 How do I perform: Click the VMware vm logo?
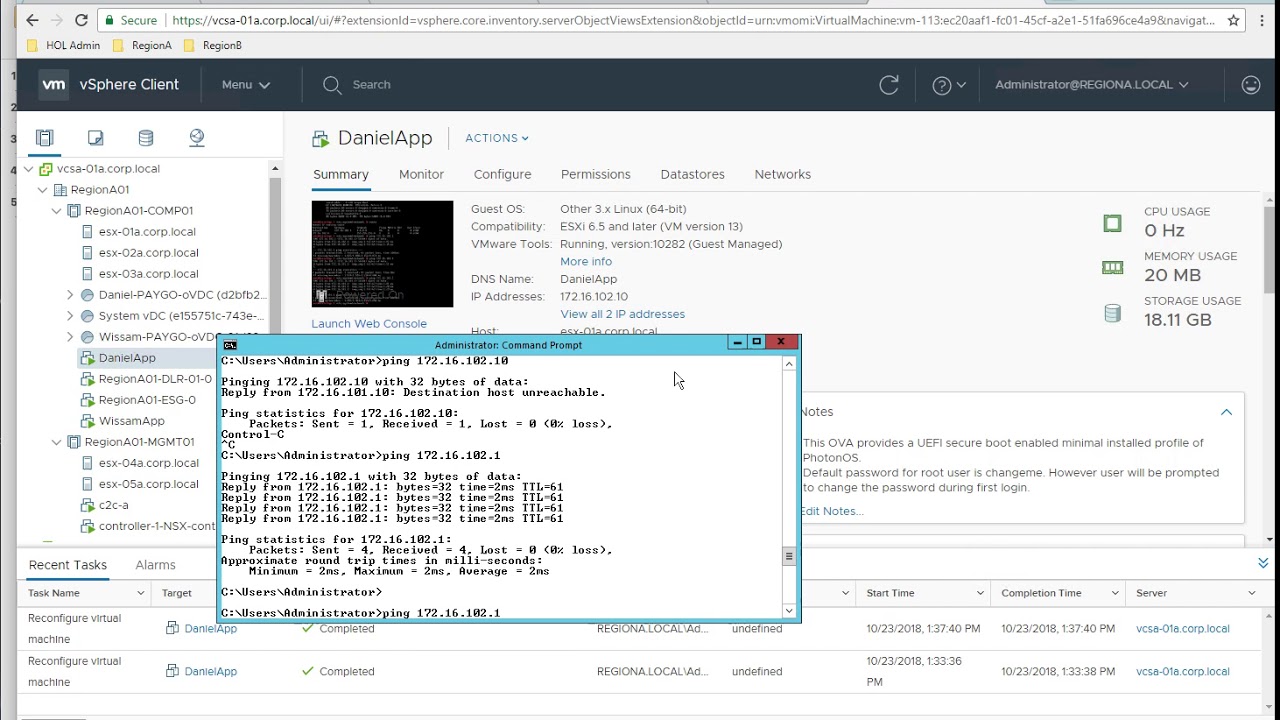tap(53, 85)
